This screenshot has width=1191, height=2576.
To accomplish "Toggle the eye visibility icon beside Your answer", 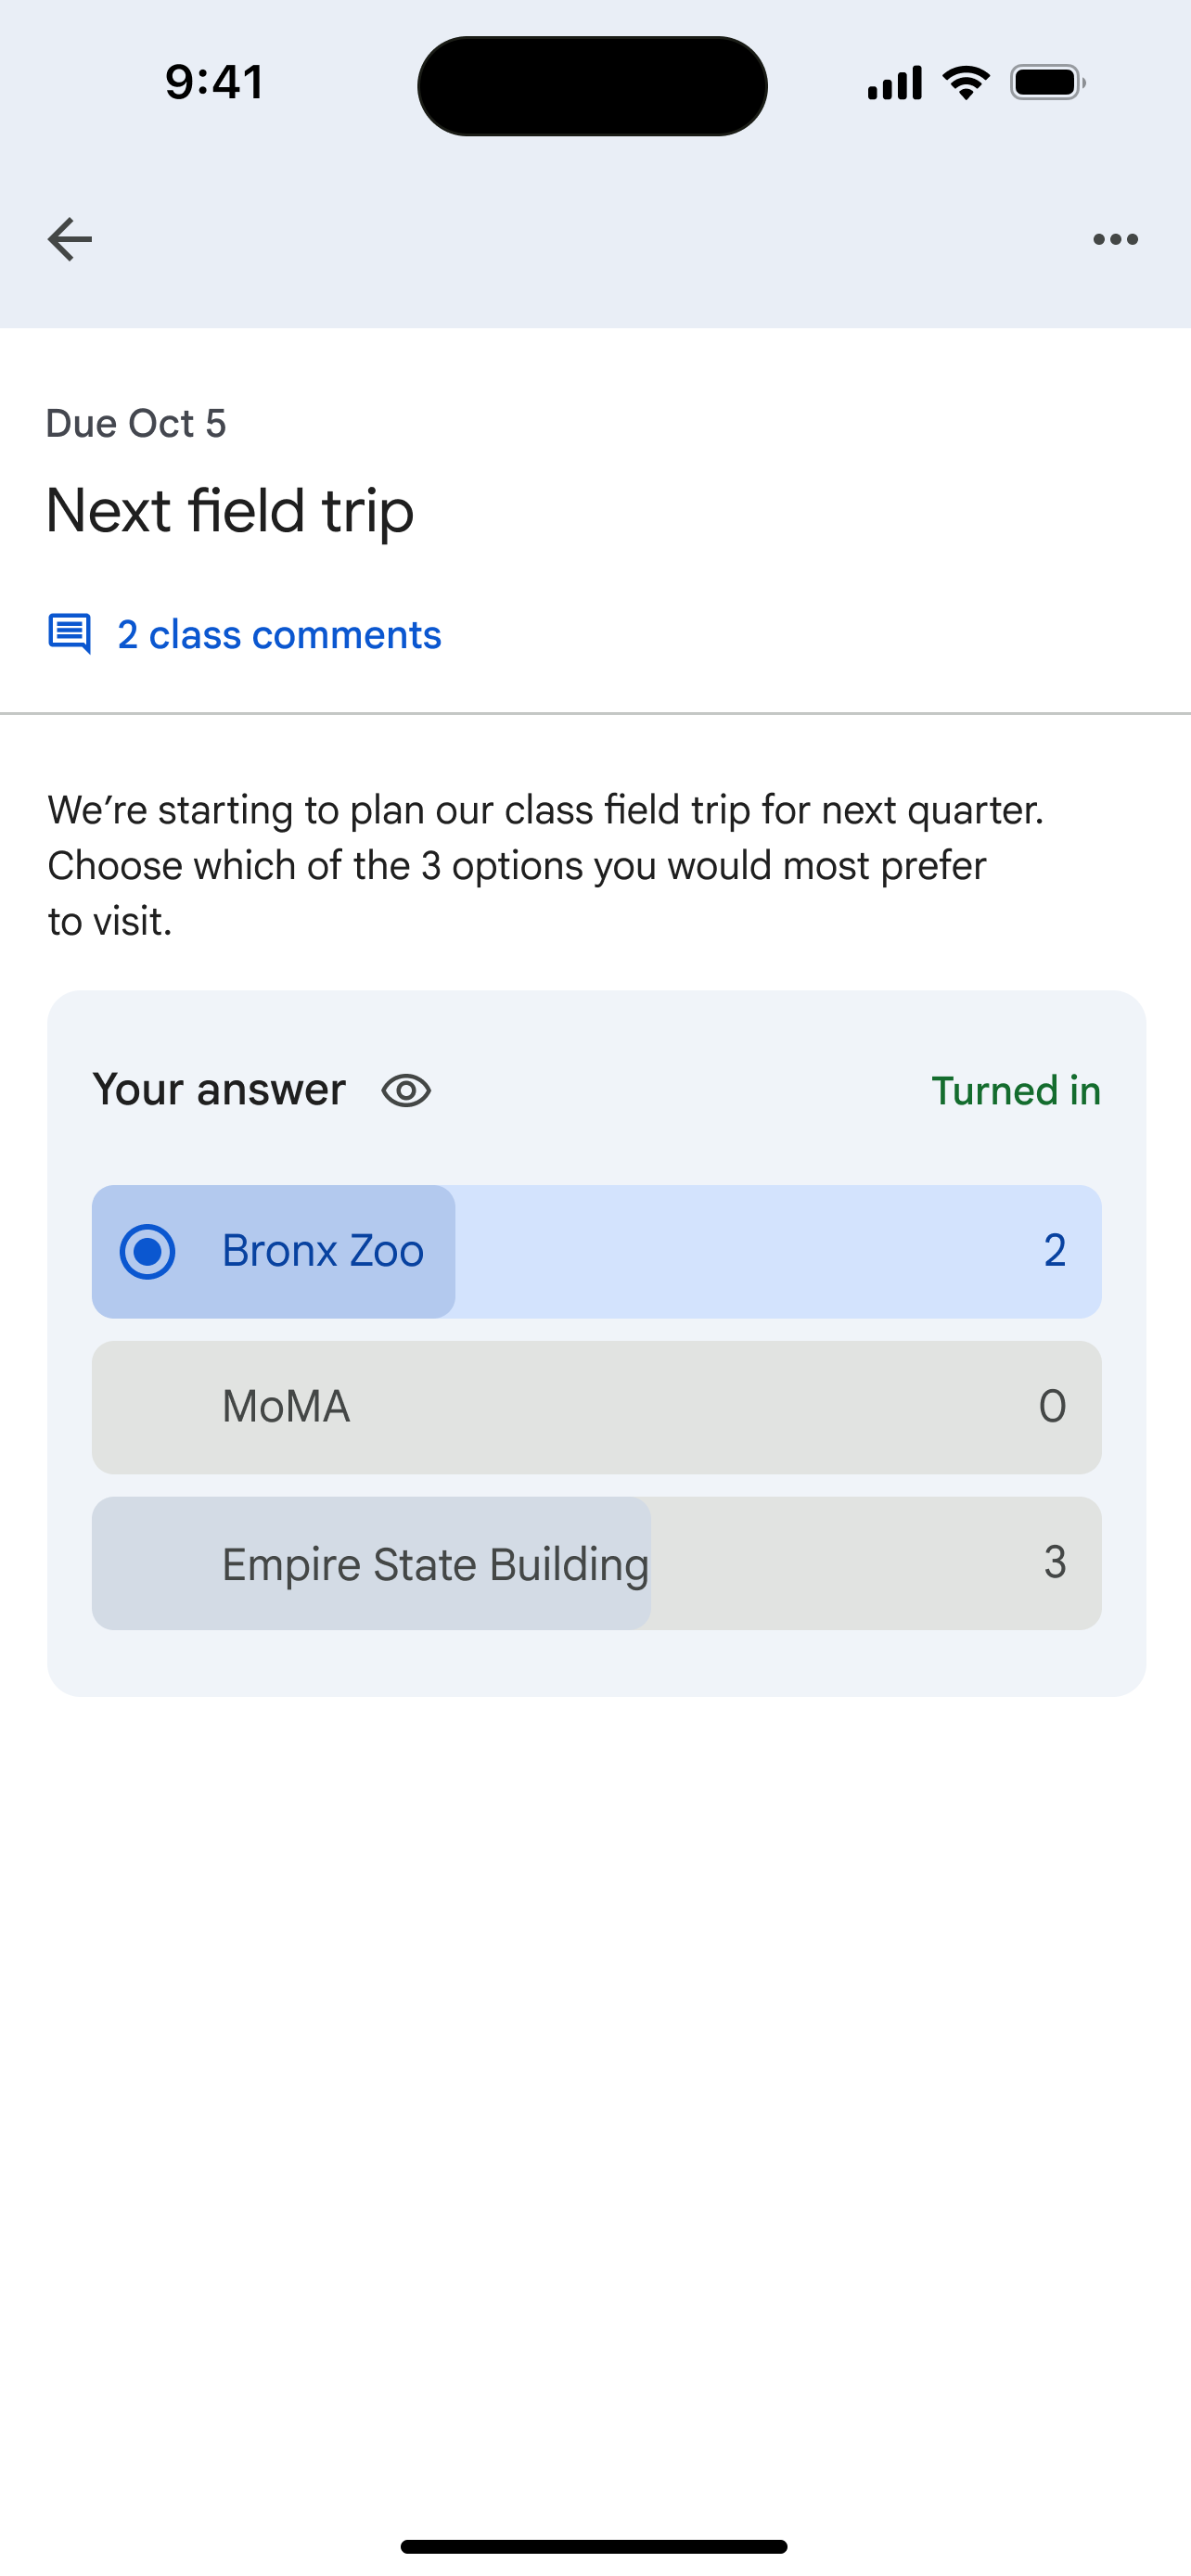I will (x=406, y=1090).
